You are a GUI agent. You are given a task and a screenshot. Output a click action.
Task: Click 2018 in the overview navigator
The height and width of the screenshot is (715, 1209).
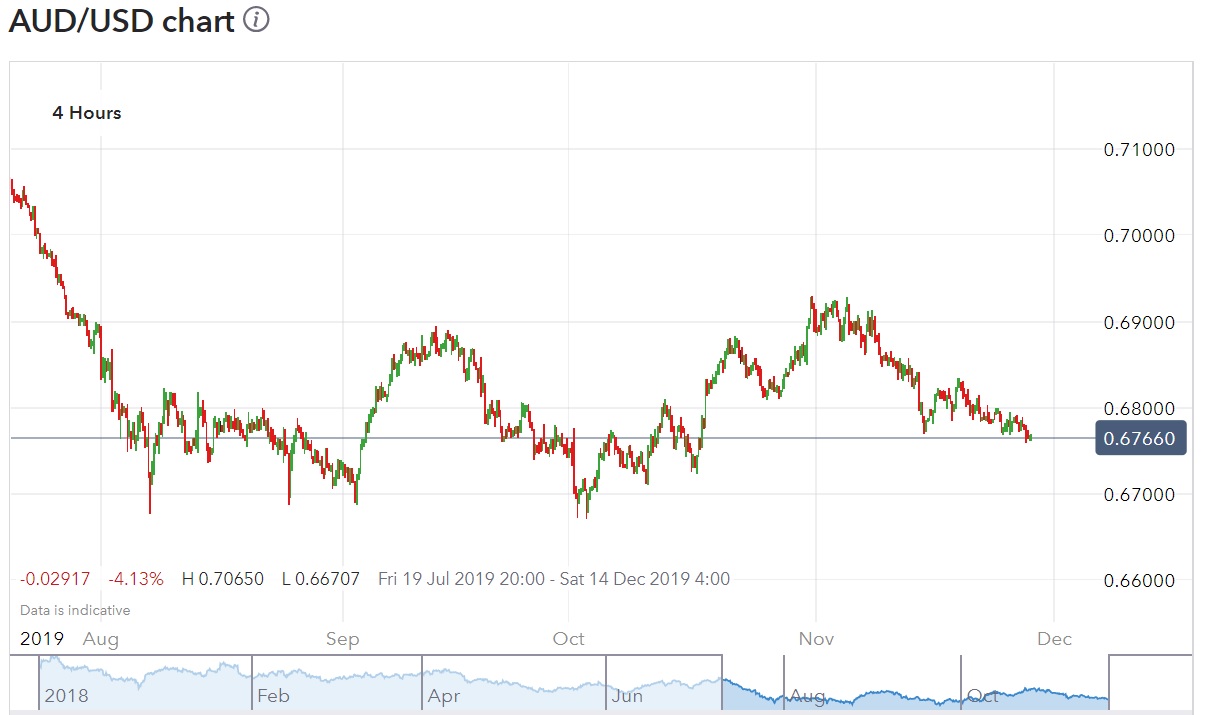(x=66, y=696)
